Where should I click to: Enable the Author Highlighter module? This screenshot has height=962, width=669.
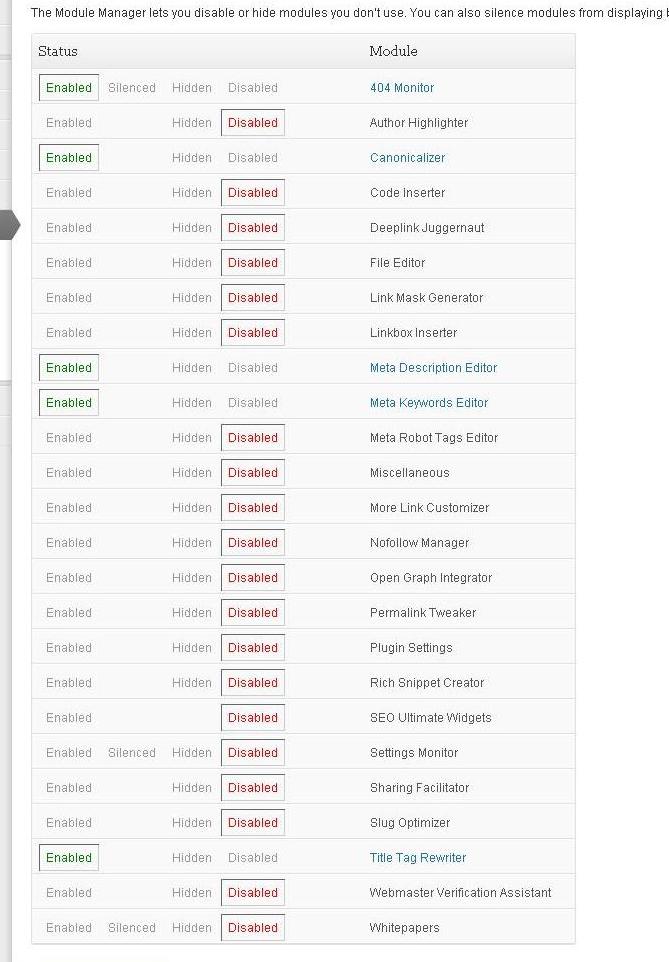[x=69, y=123]
